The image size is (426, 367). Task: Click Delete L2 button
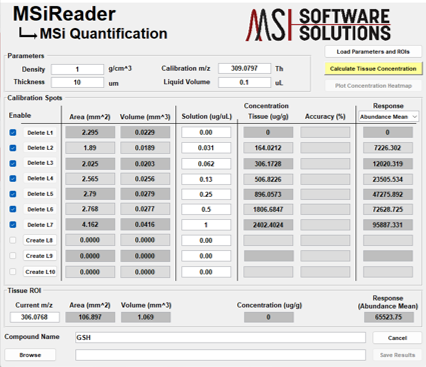click(40, 148)
